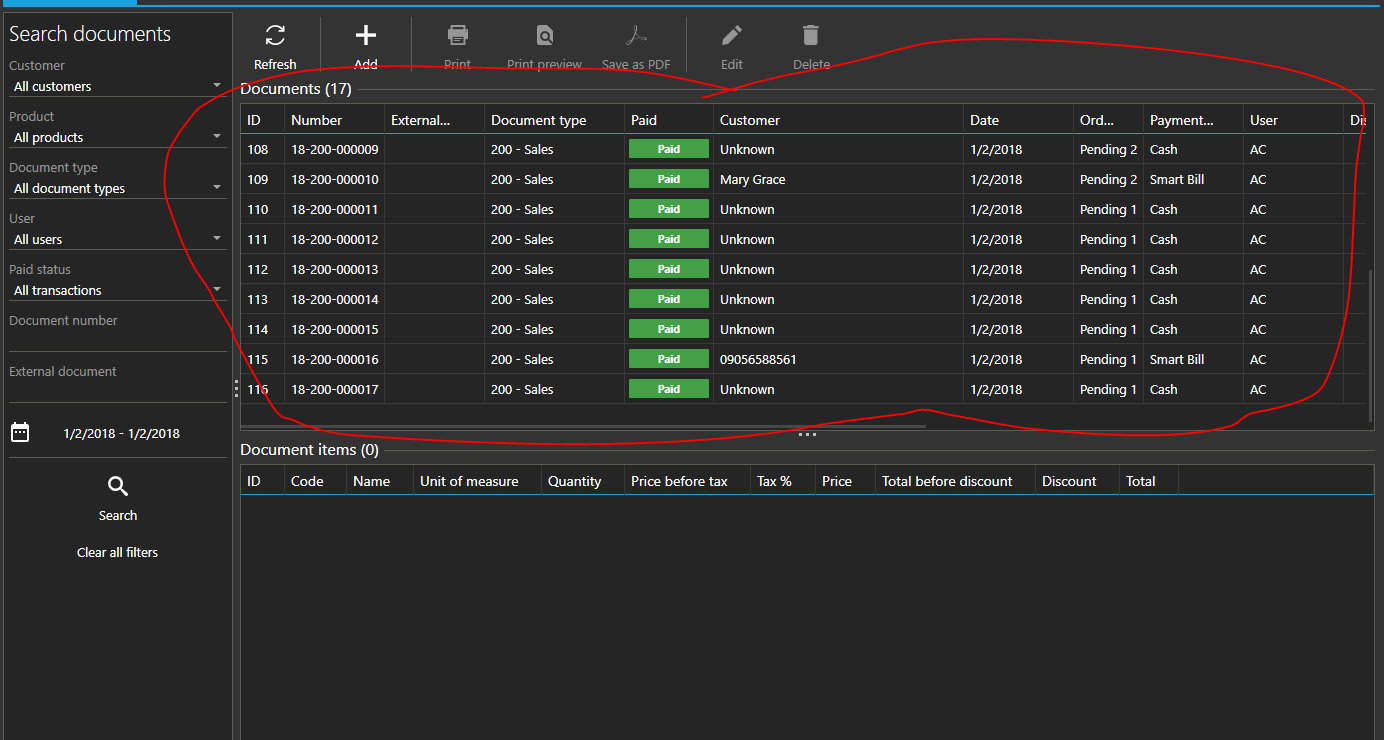Click the Document number input field
Viewport: 1384px width, 740px height.
tap(117, 341)
